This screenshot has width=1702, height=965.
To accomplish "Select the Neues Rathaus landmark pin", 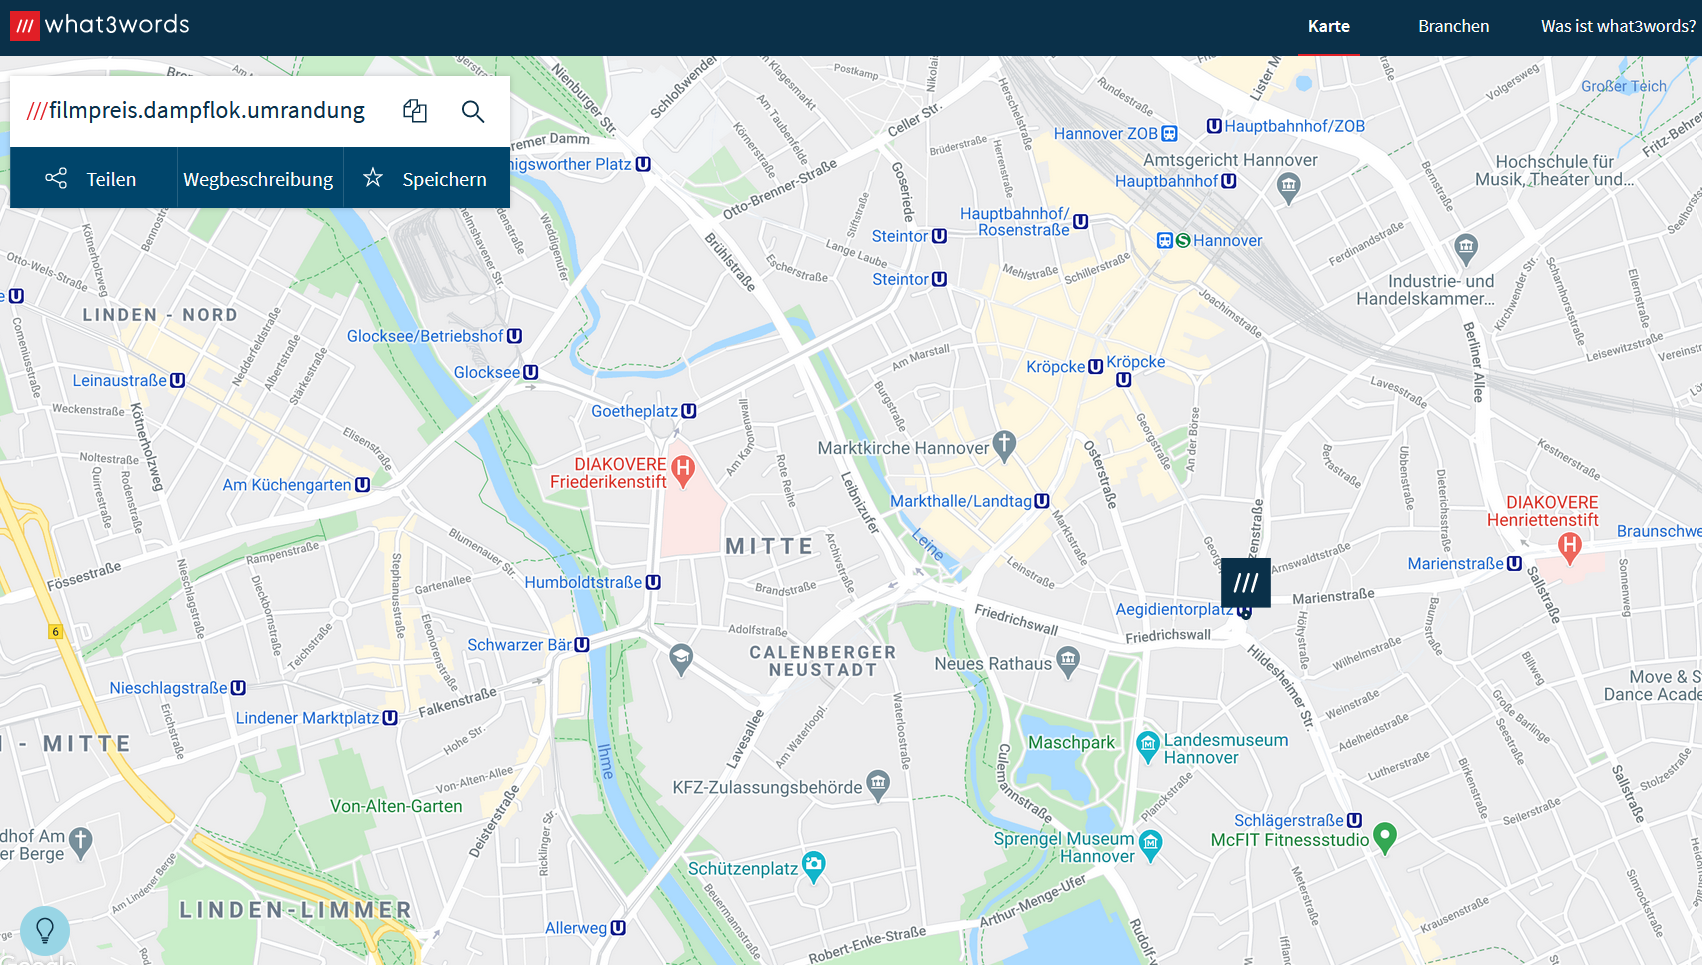I will 1068,661.
